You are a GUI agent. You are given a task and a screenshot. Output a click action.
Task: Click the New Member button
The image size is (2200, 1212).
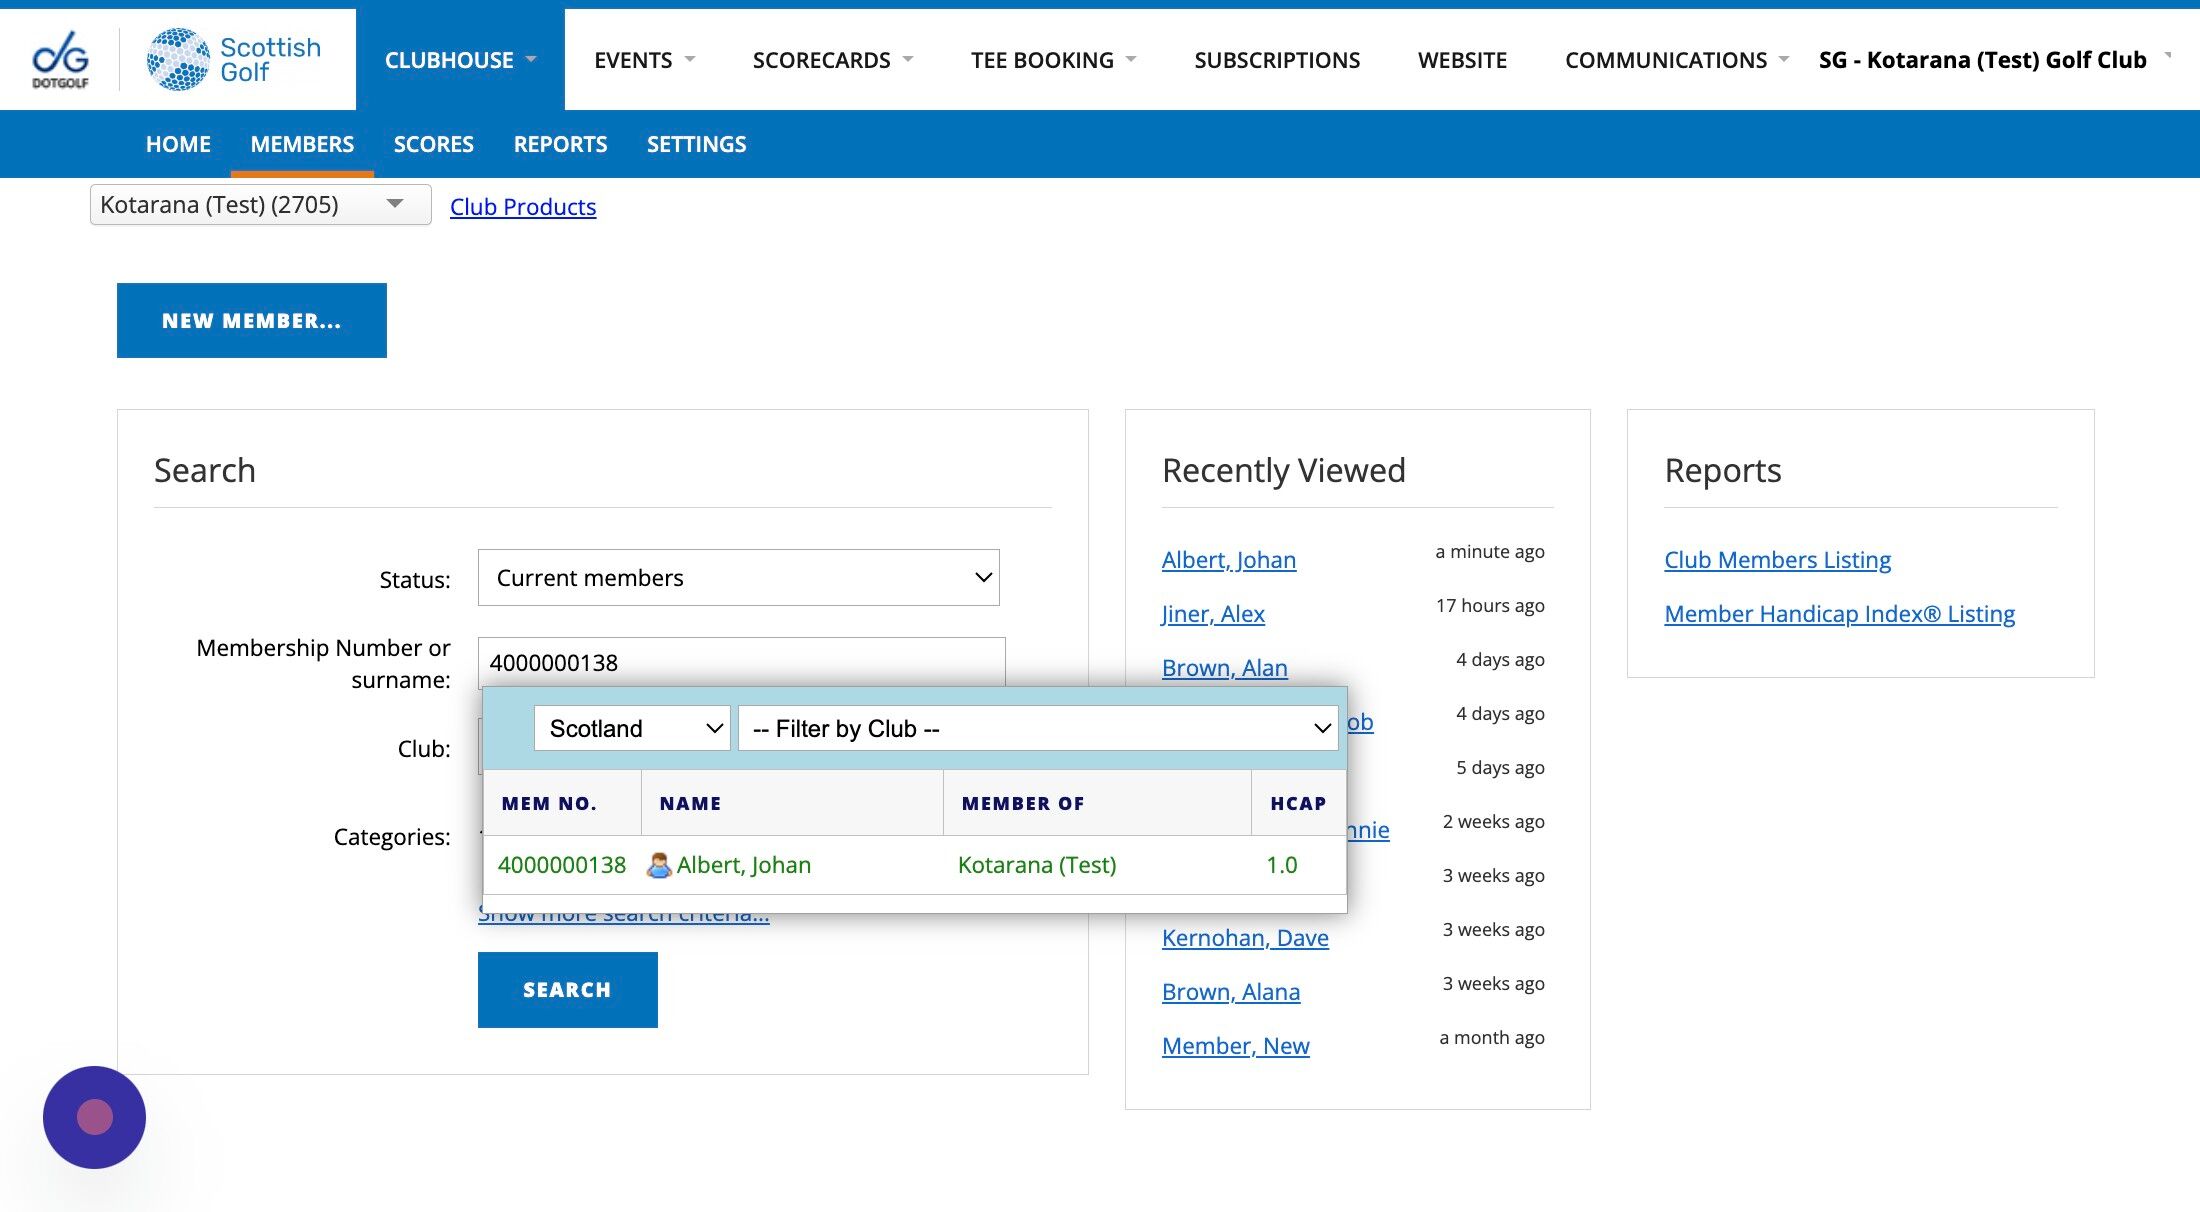[x=252, y=320]
